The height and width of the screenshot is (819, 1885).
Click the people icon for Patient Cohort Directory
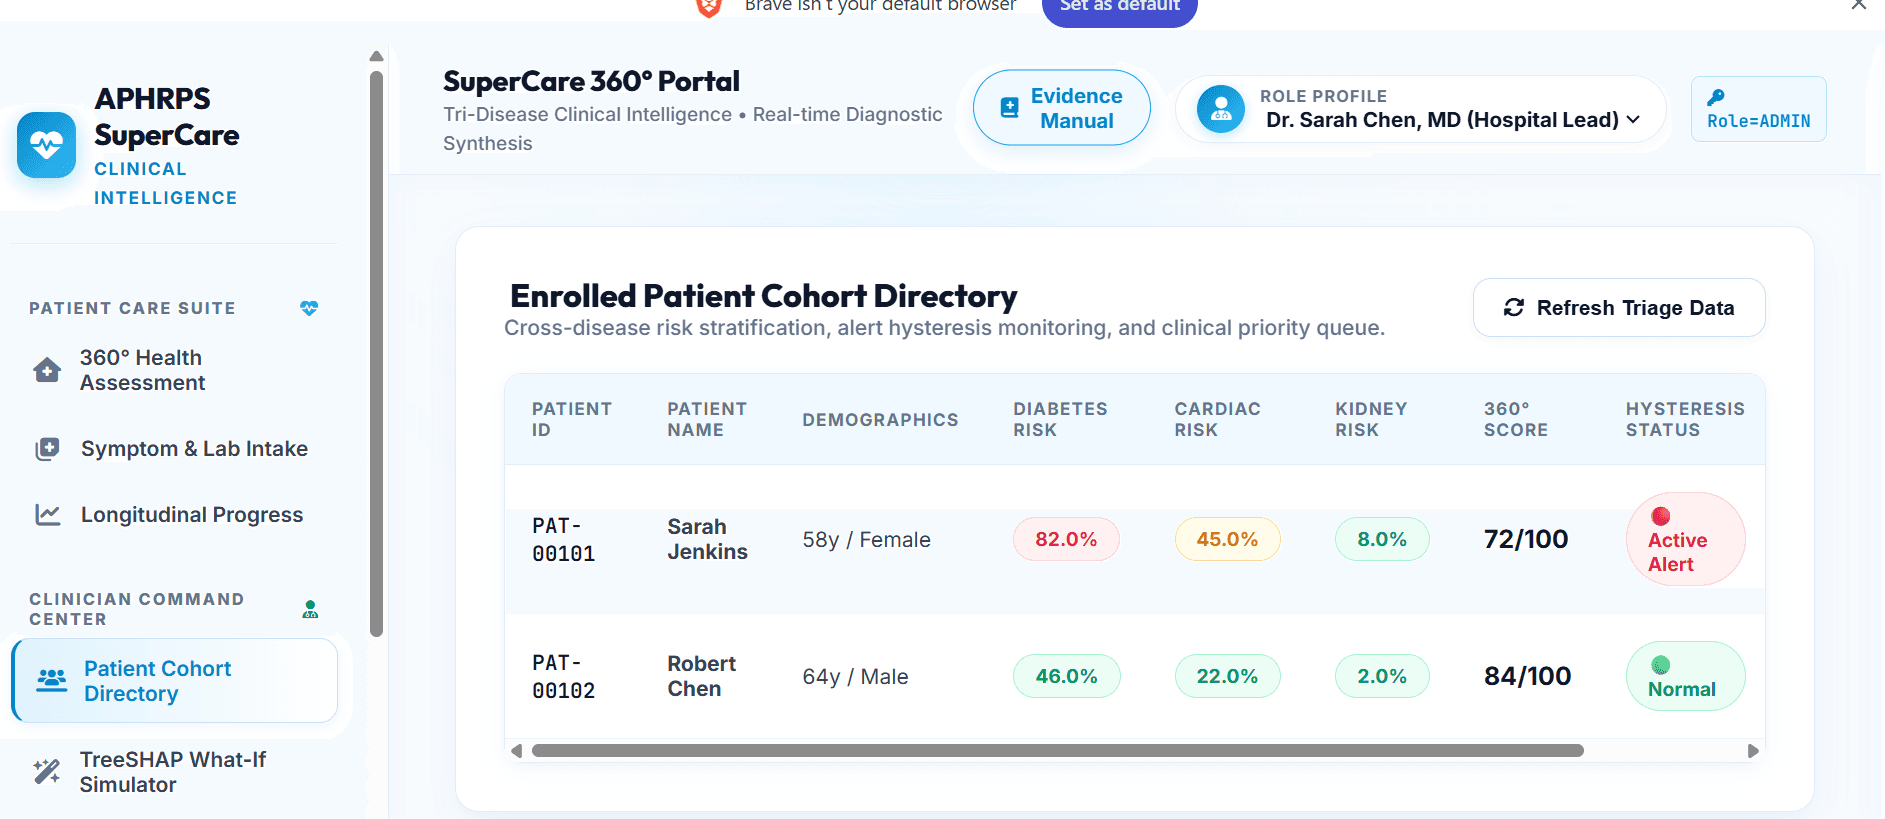click(52, 681)
